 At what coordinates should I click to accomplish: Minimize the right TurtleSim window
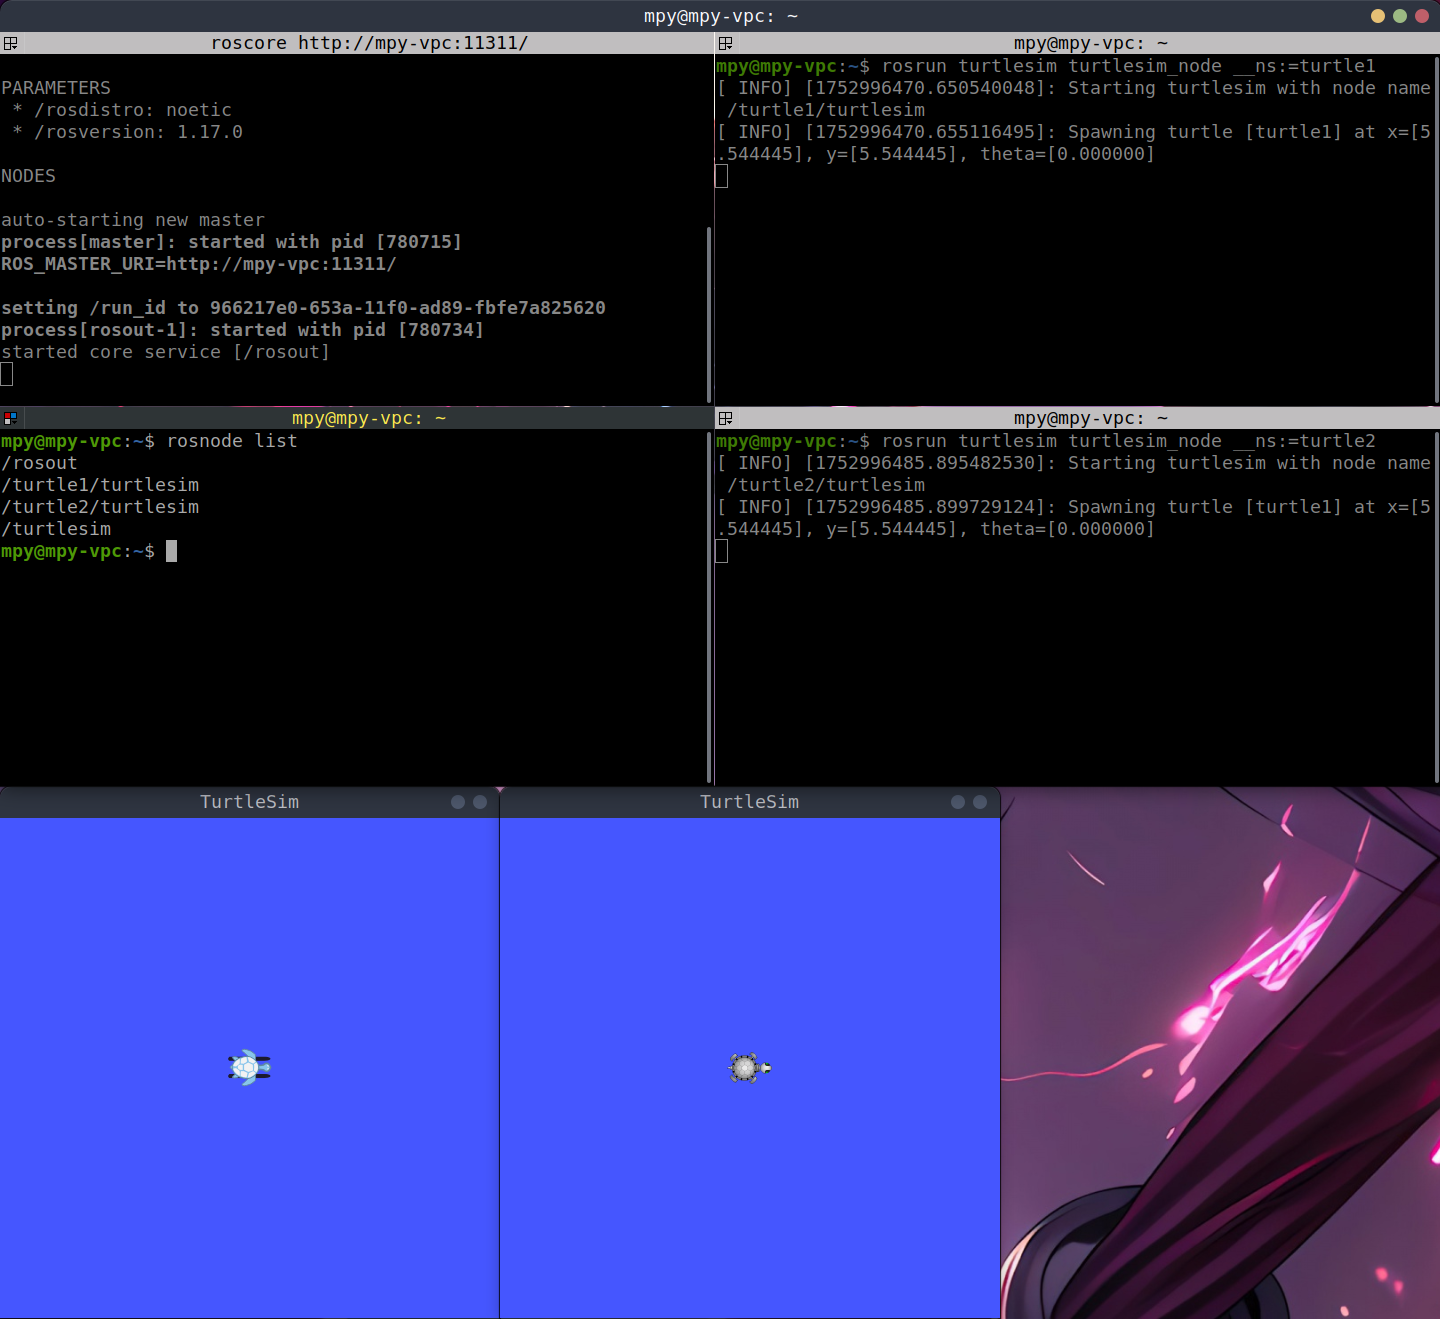958,802
